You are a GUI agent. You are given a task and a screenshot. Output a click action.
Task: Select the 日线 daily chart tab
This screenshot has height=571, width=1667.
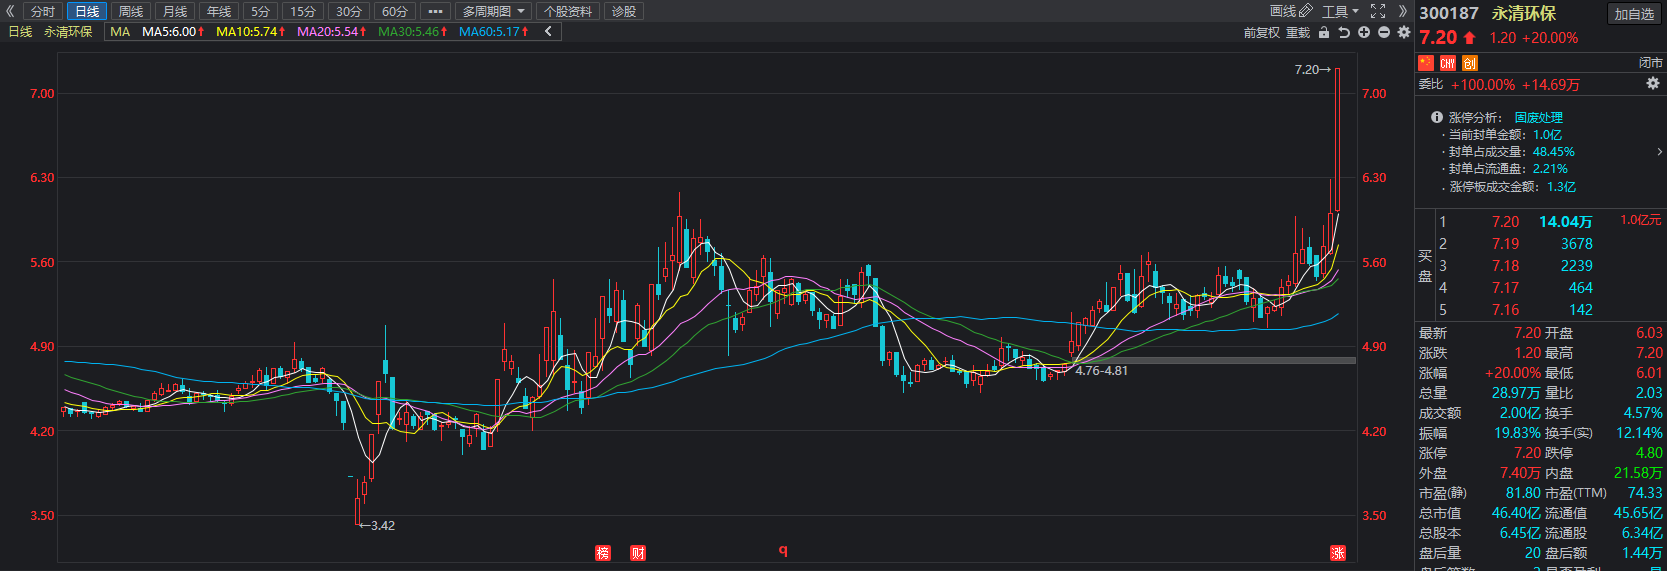click(x=87, y=11)
